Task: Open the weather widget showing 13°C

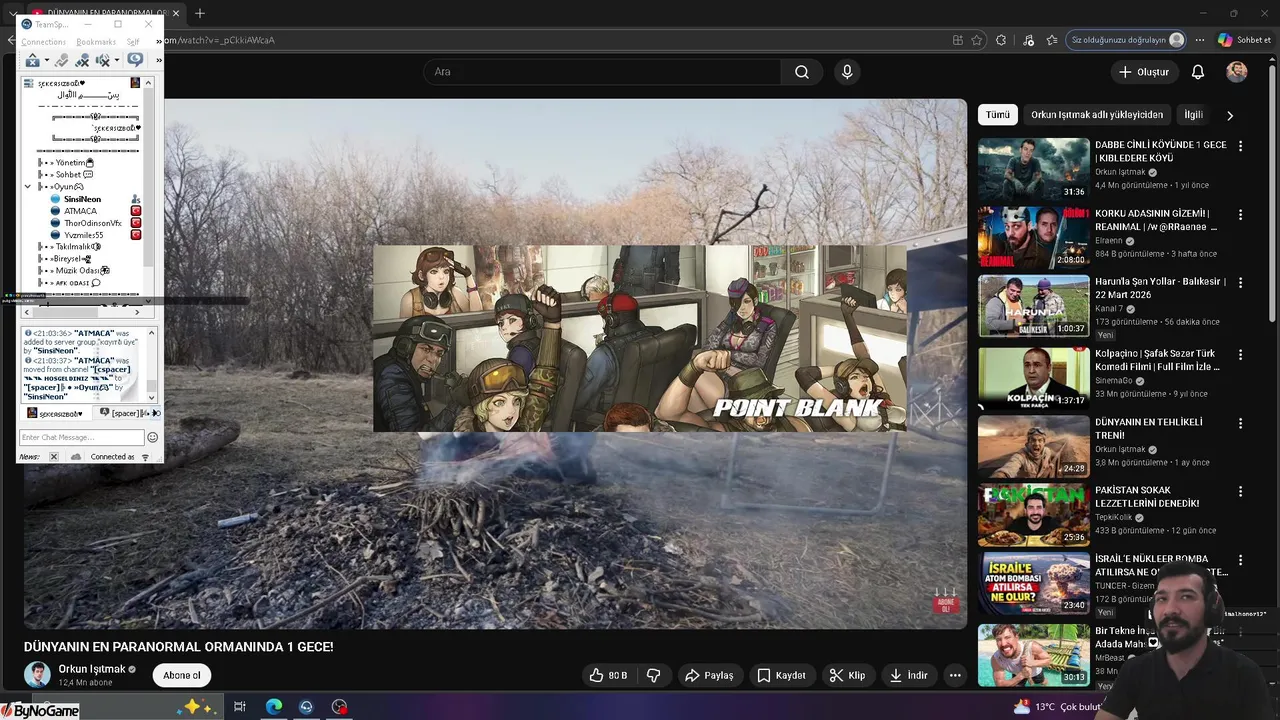Action: pyautogui.click(x=1056, y=707)
